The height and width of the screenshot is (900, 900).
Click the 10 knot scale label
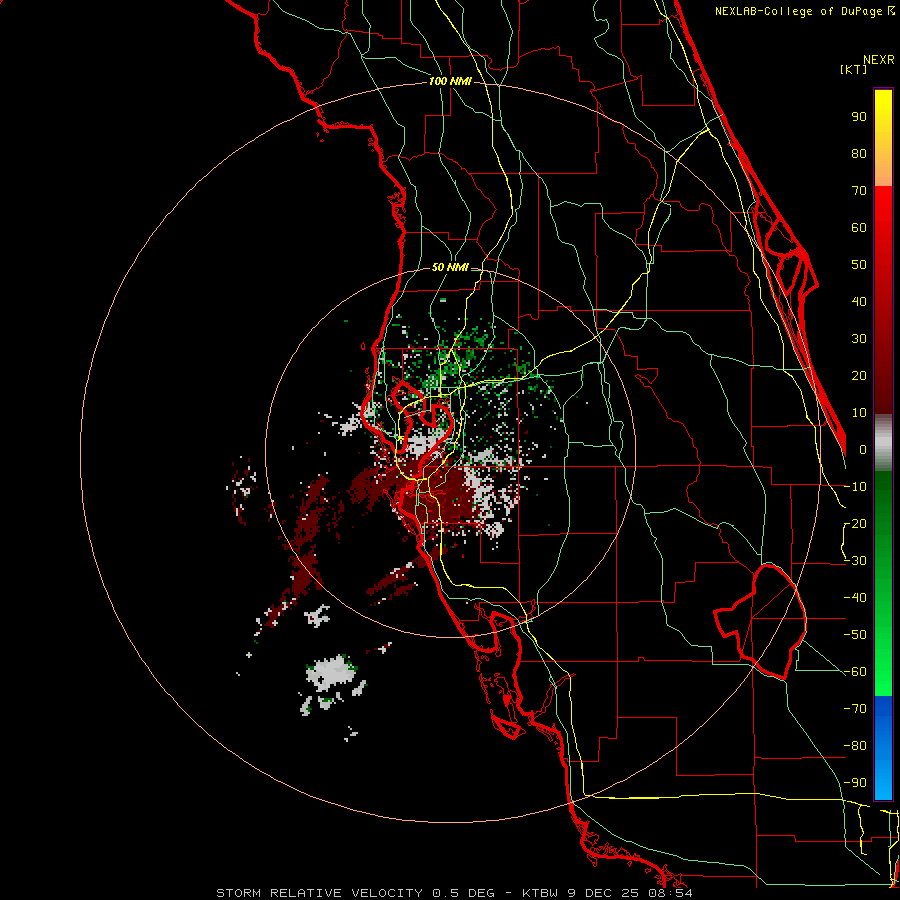(x=859, y=413)
